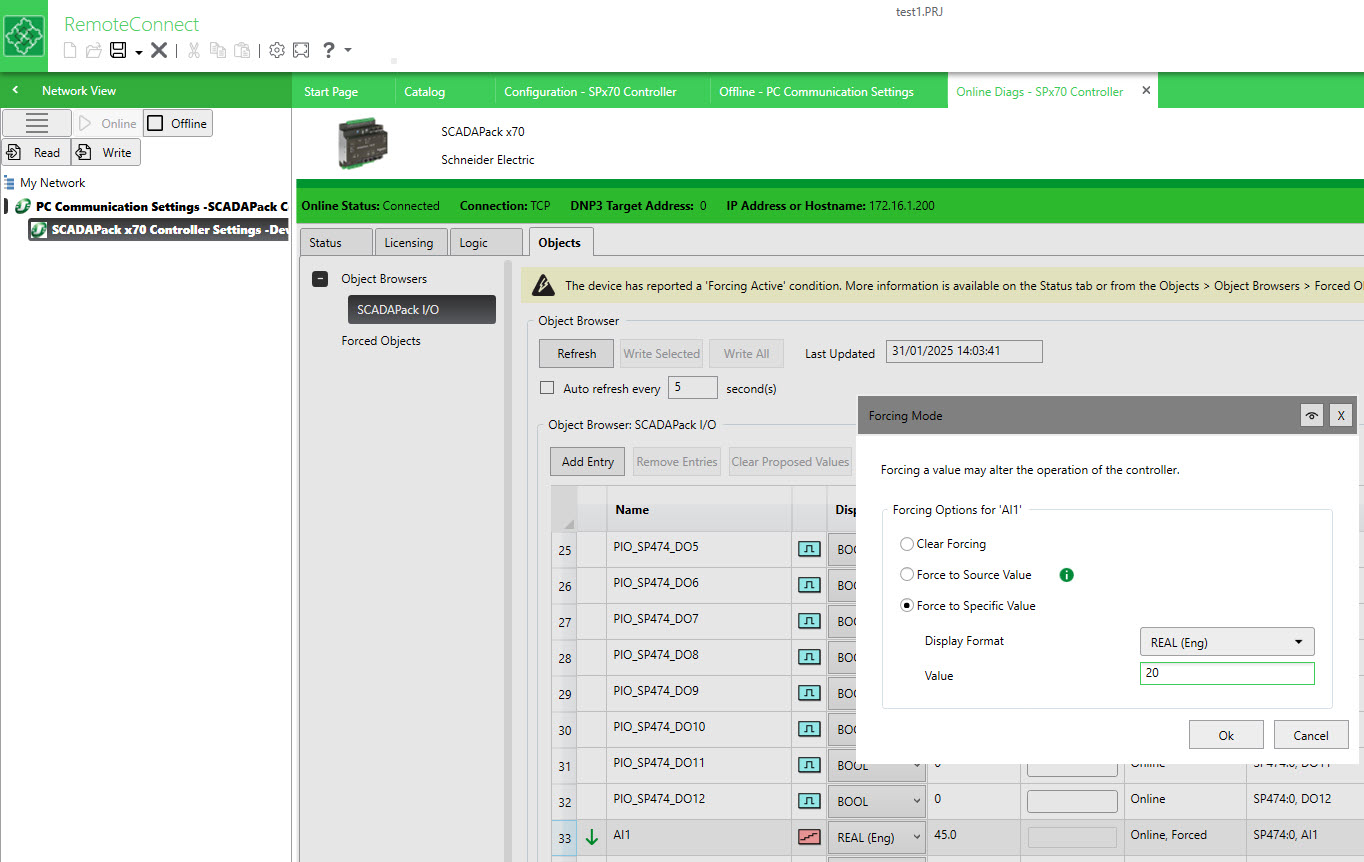Image resolution: width=1364 pixels, height=862 pixels.
Task: Switch to the Licensing tab
Action: pos(409,242)
